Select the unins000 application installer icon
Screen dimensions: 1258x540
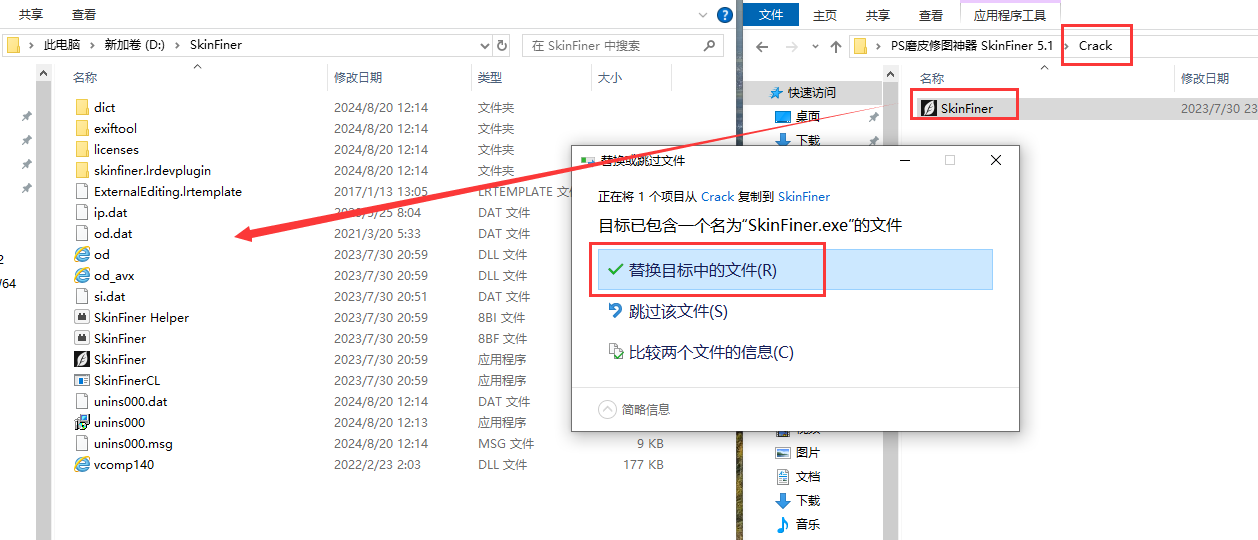click(82, 422)
